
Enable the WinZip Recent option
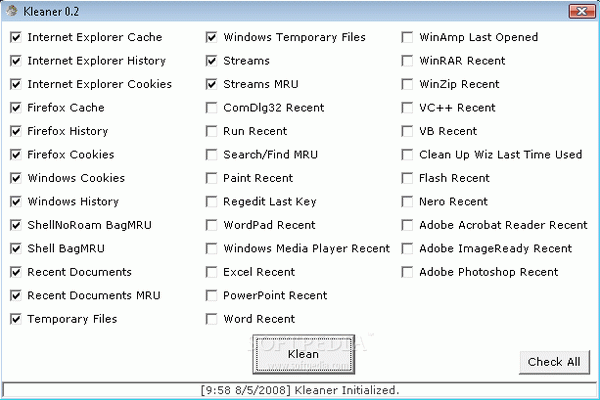pos(408,84)
